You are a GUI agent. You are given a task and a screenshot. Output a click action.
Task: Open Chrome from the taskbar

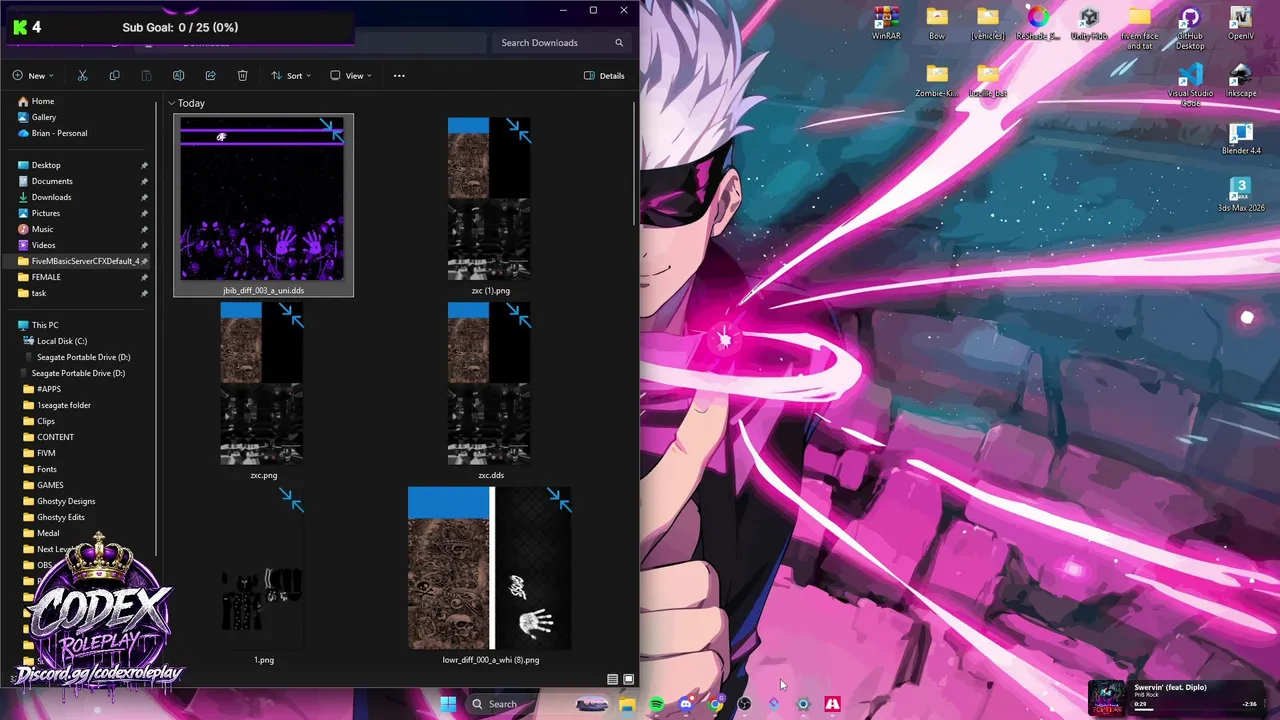click(x=716, y=704)
